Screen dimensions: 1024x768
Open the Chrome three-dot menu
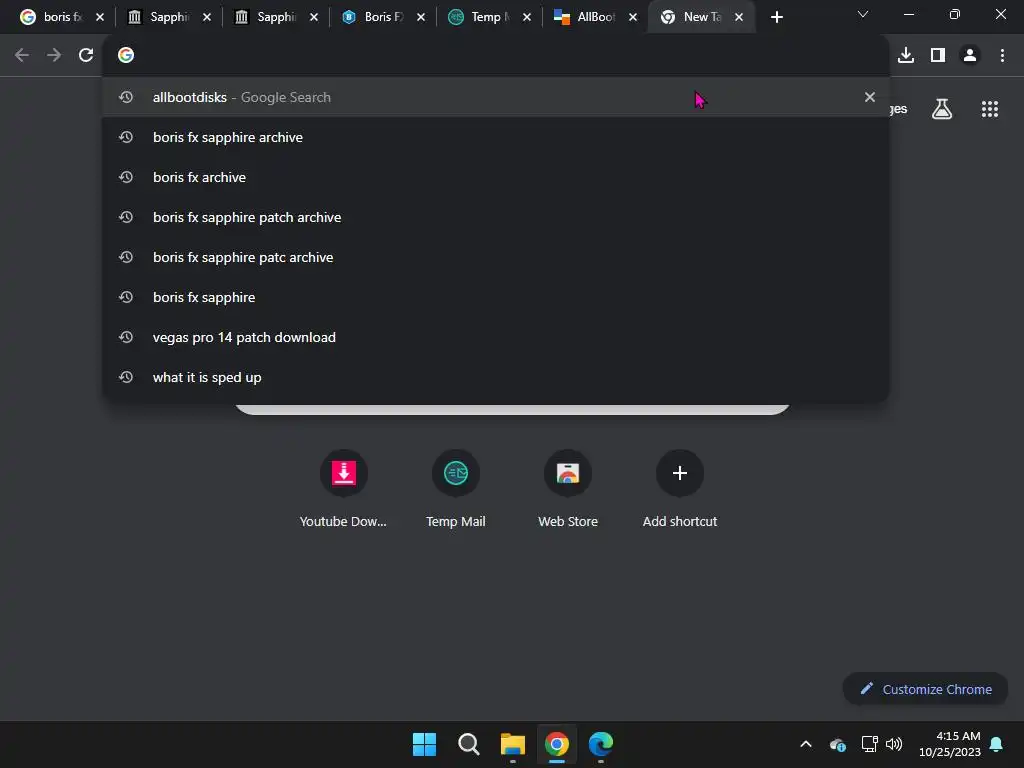click(1002, 56)
